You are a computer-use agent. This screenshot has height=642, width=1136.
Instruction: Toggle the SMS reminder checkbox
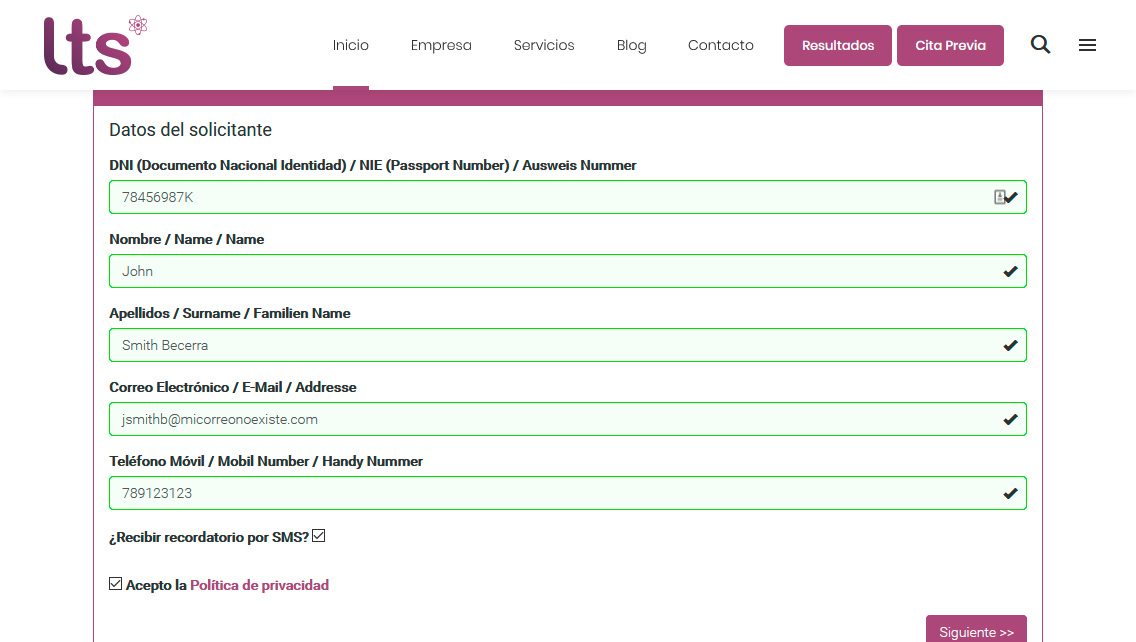(319, 536)
